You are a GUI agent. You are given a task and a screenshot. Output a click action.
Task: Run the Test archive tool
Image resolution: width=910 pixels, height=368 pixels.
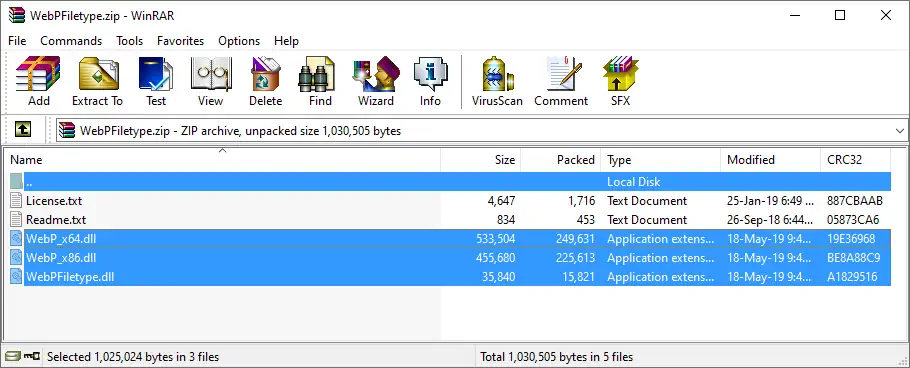pos(156,82)
